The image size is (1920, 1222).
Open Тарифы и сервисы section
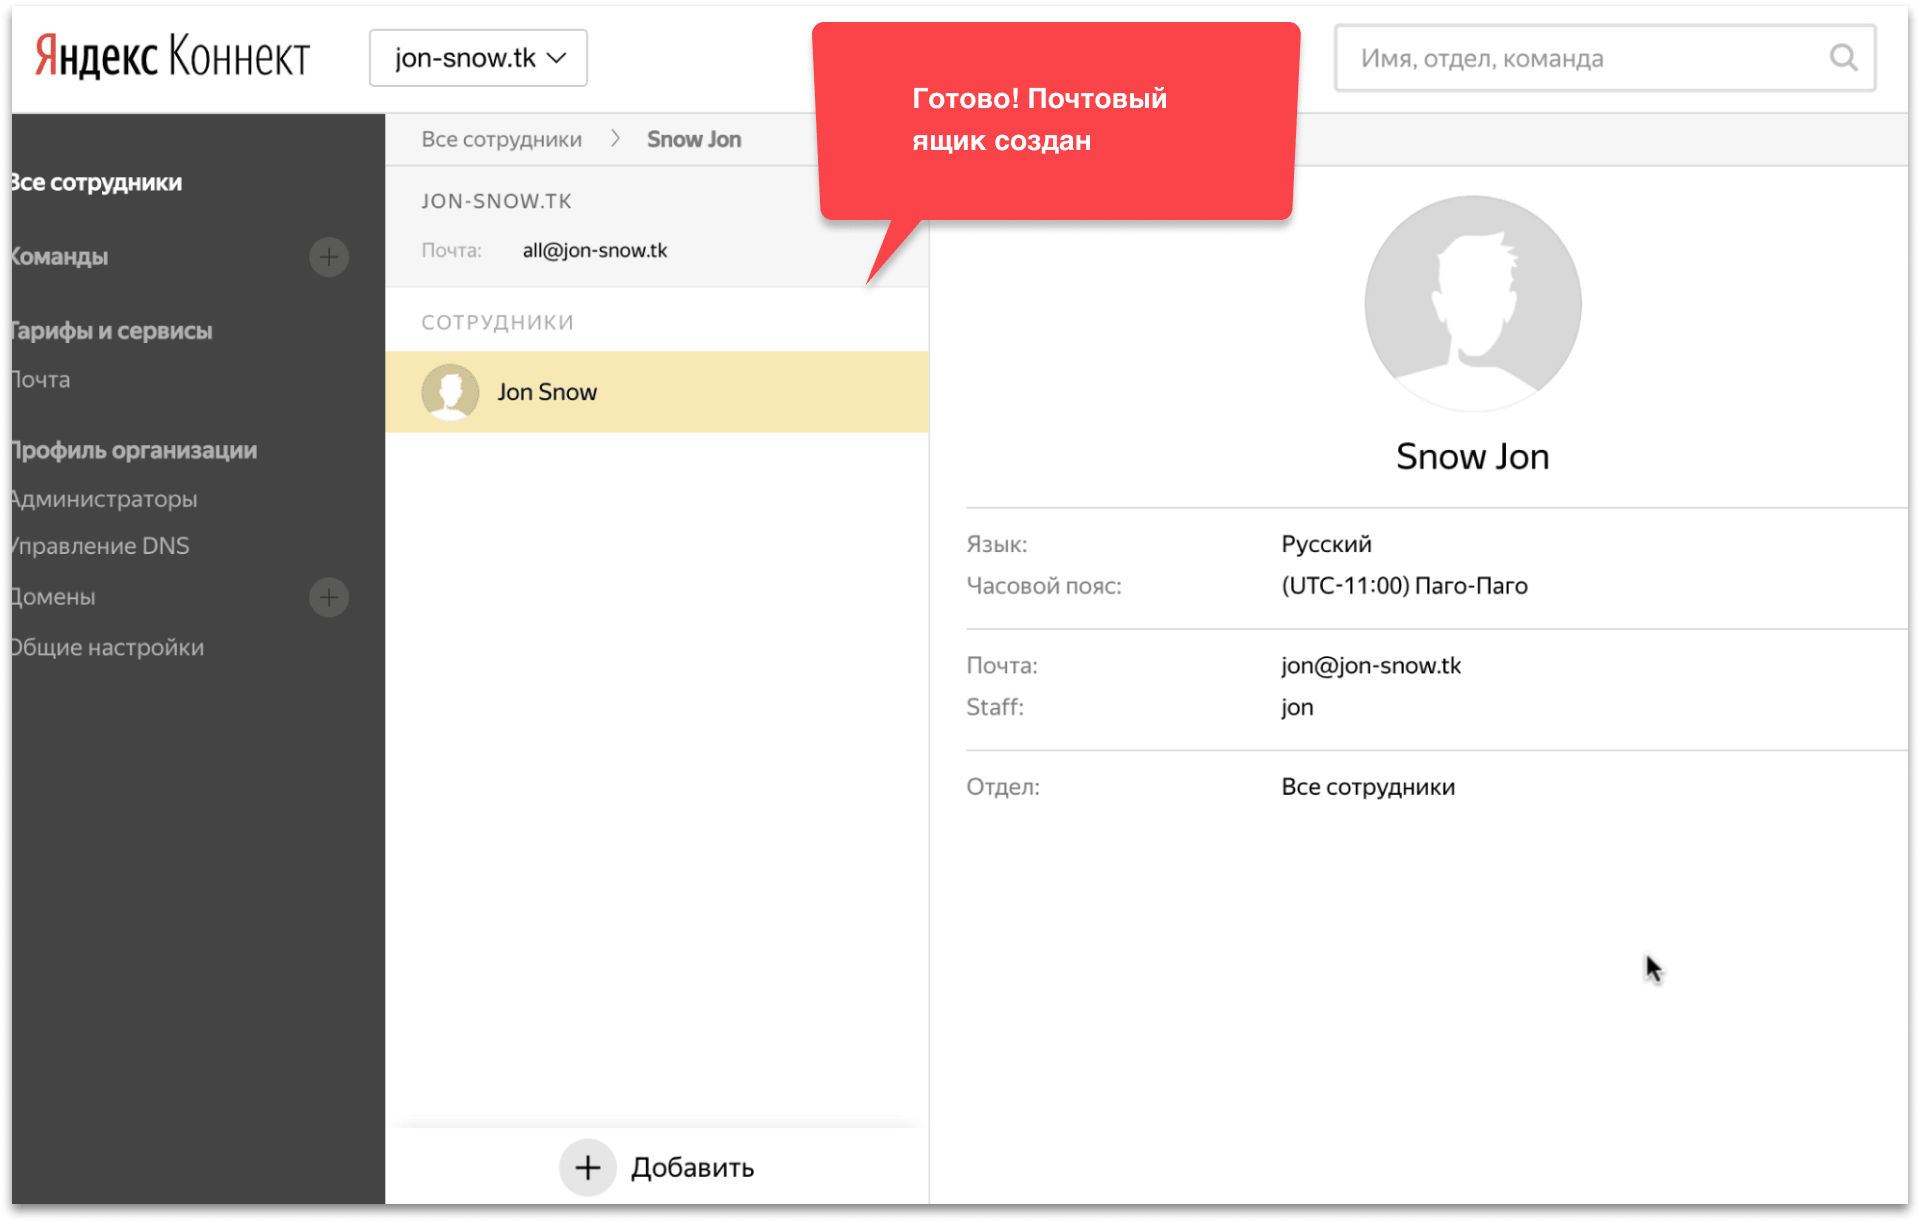[x=112, y=331]
